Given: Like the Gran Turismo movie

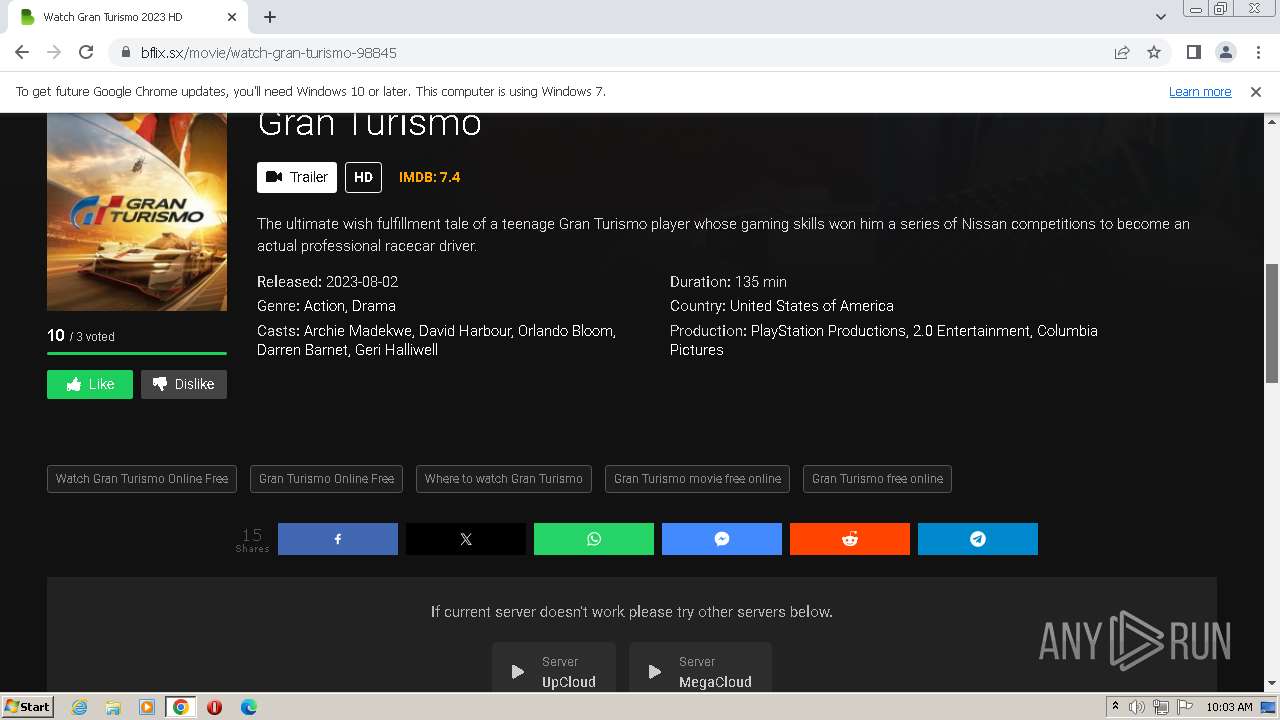Looking at the screenshot, I should tap(90, 384).
